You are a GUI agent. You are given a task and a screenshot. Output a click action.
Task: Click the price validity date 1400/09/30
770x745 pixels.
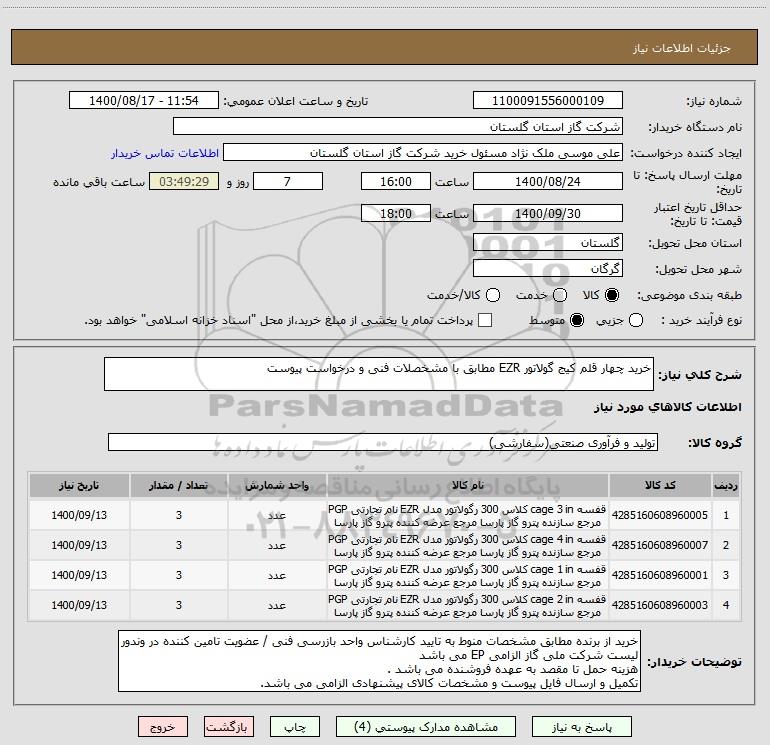pyautogui.click(x=548, y=213)
